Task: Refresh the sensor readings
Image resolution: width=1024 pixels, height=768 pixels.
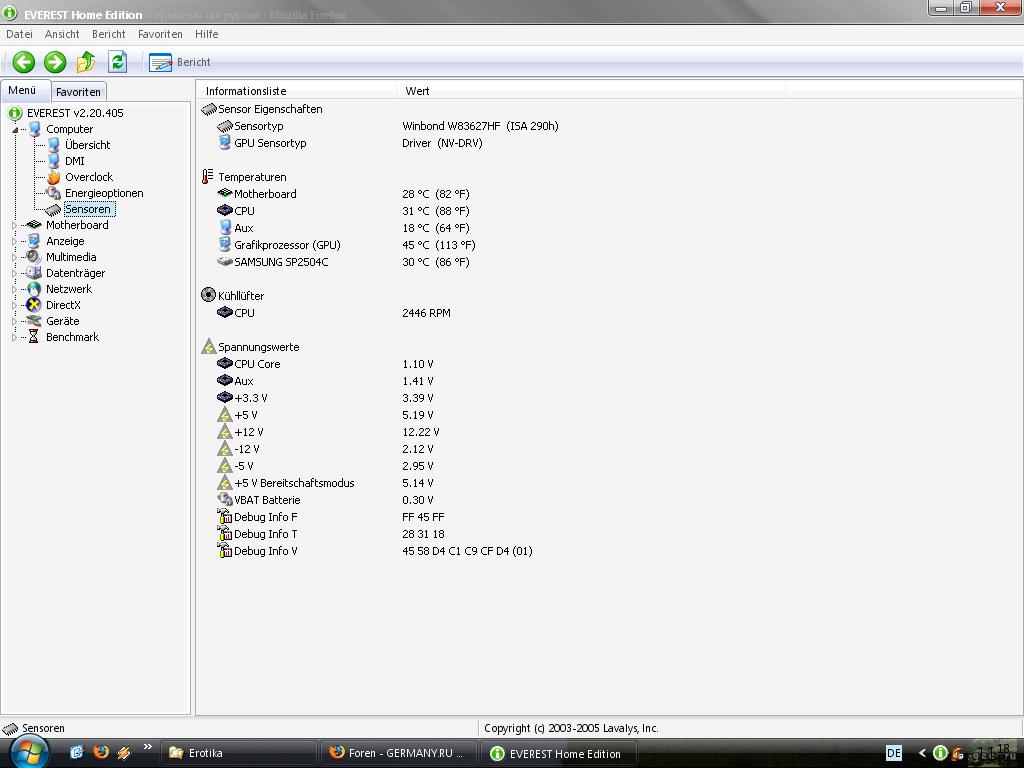Action: pos(118,62)
